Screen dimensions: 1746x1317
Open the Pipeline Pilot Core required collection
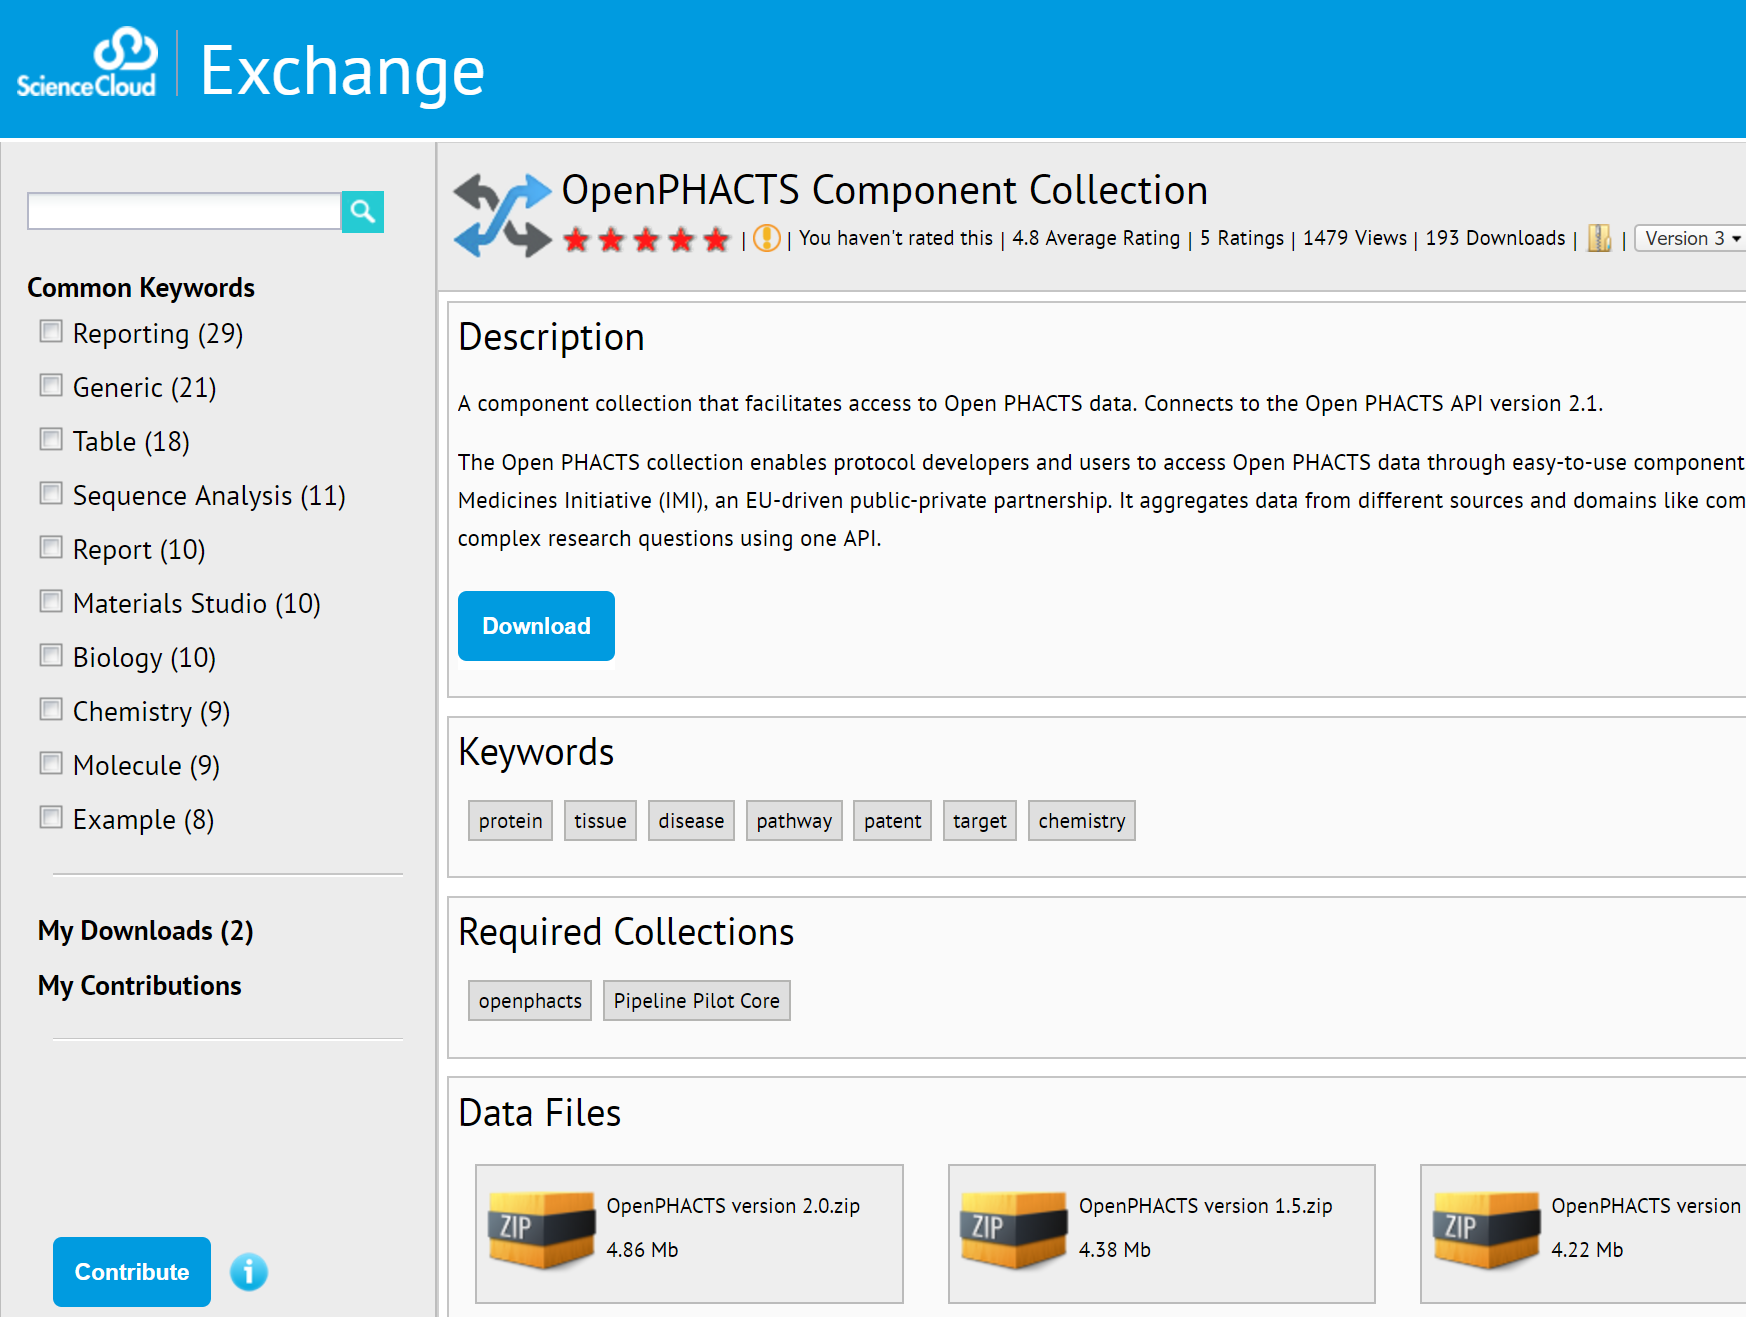pyautogui.click(x=697, y=1001)
